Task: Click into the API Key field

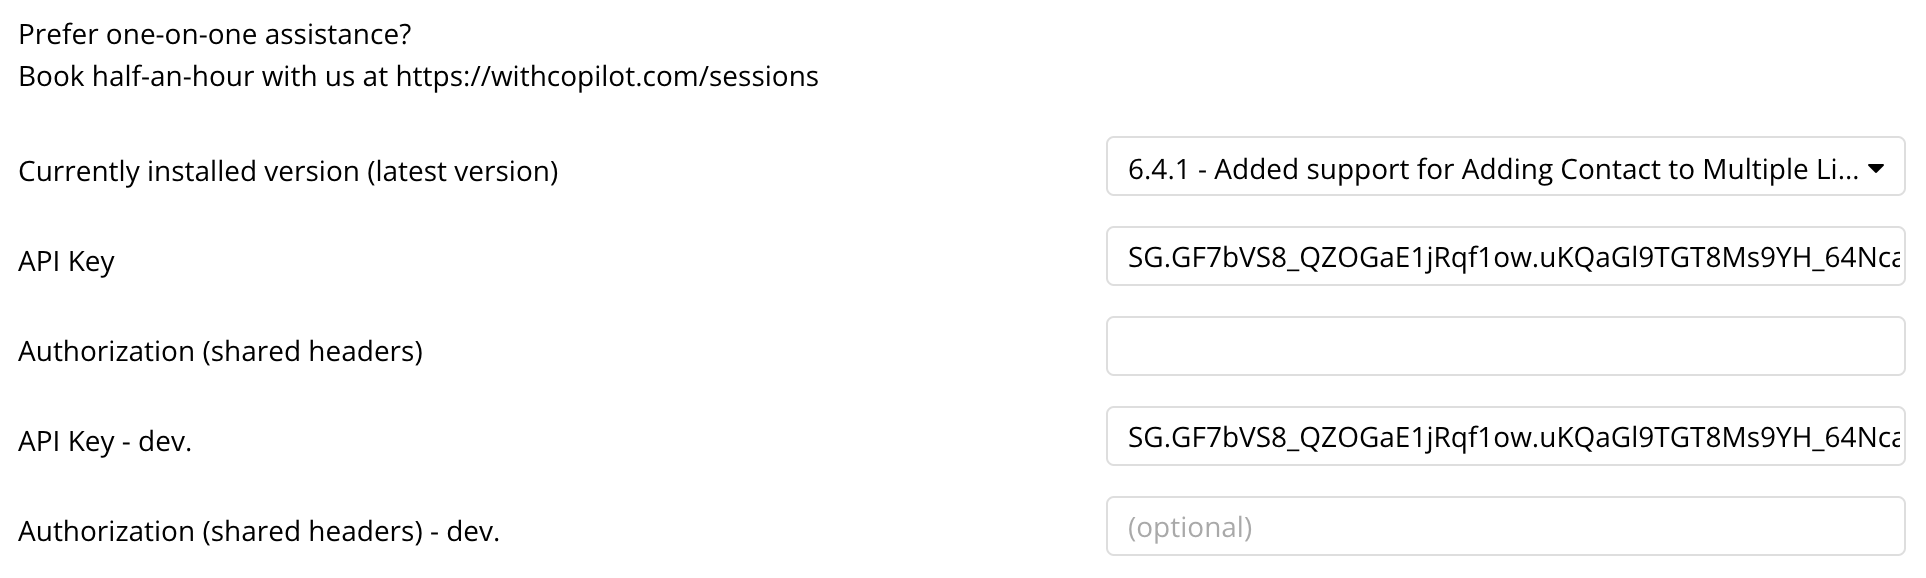Action: [x=1504, y=257]
